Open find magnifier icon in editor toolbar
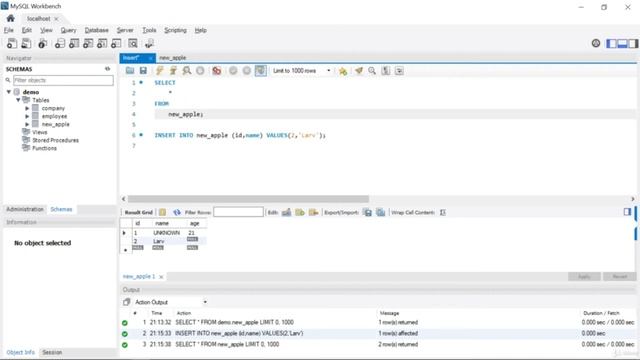 (372, 71)
